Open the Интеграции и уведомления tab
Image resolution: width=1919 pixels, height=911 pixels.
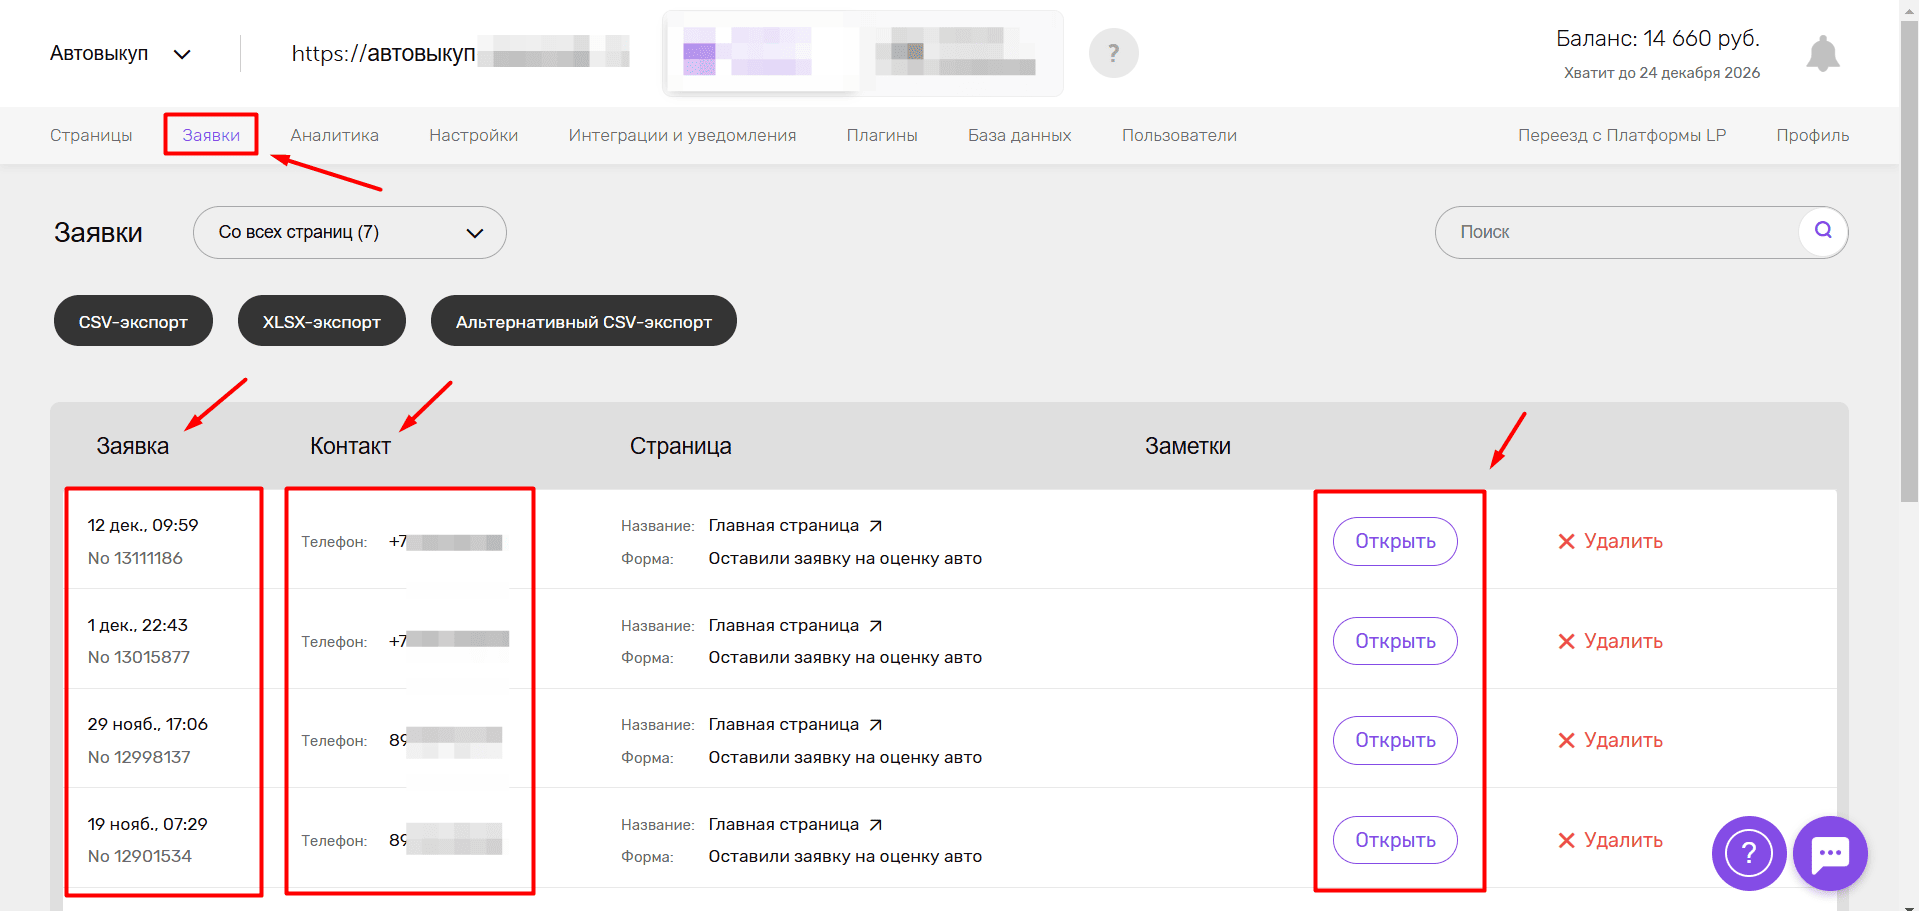[x=682, y=135]
